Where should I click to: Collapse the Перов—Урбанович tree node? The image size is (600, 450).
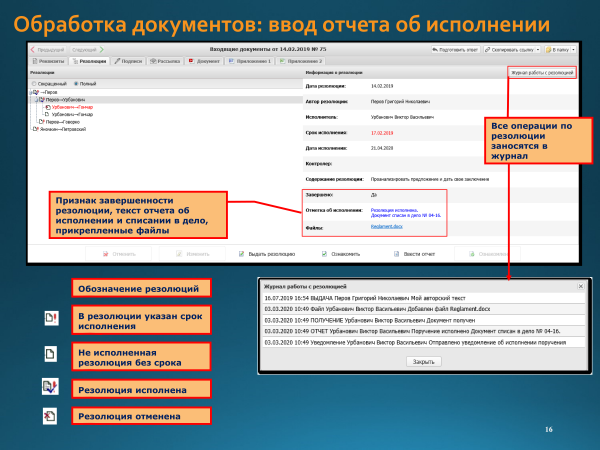tap(34, 100)
